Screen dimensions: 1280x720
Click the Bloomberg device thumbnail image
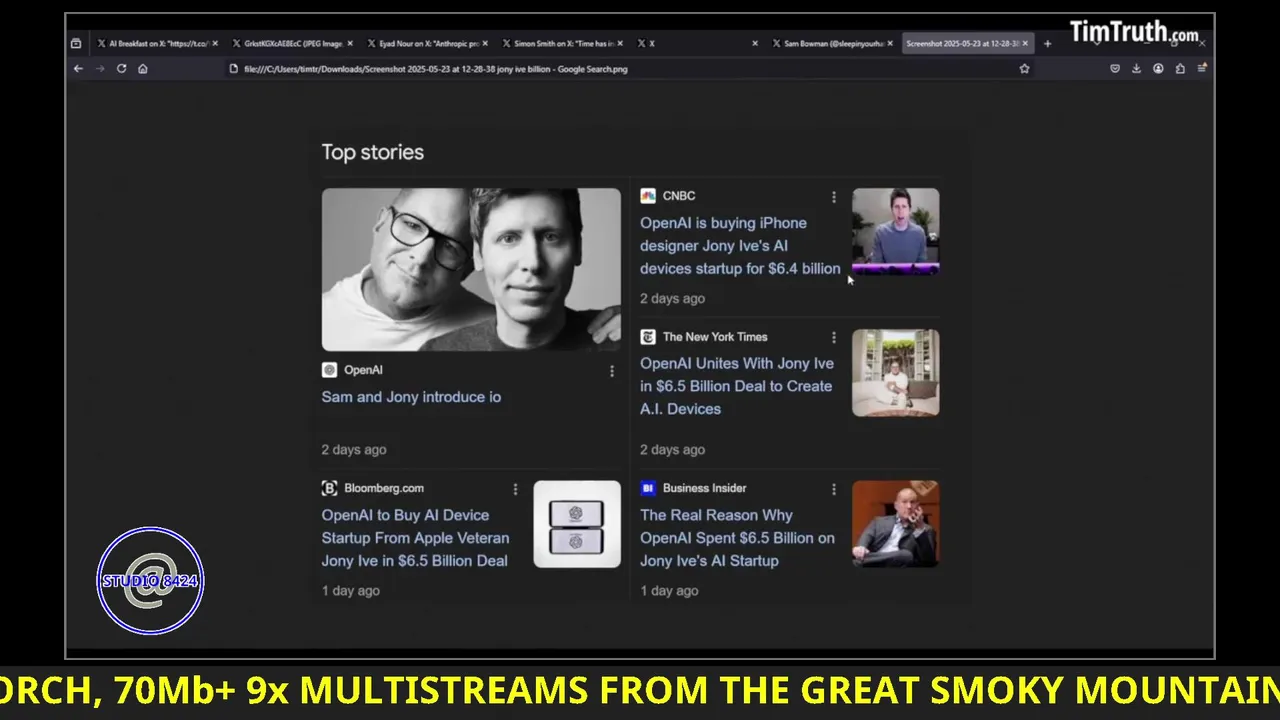577,524
